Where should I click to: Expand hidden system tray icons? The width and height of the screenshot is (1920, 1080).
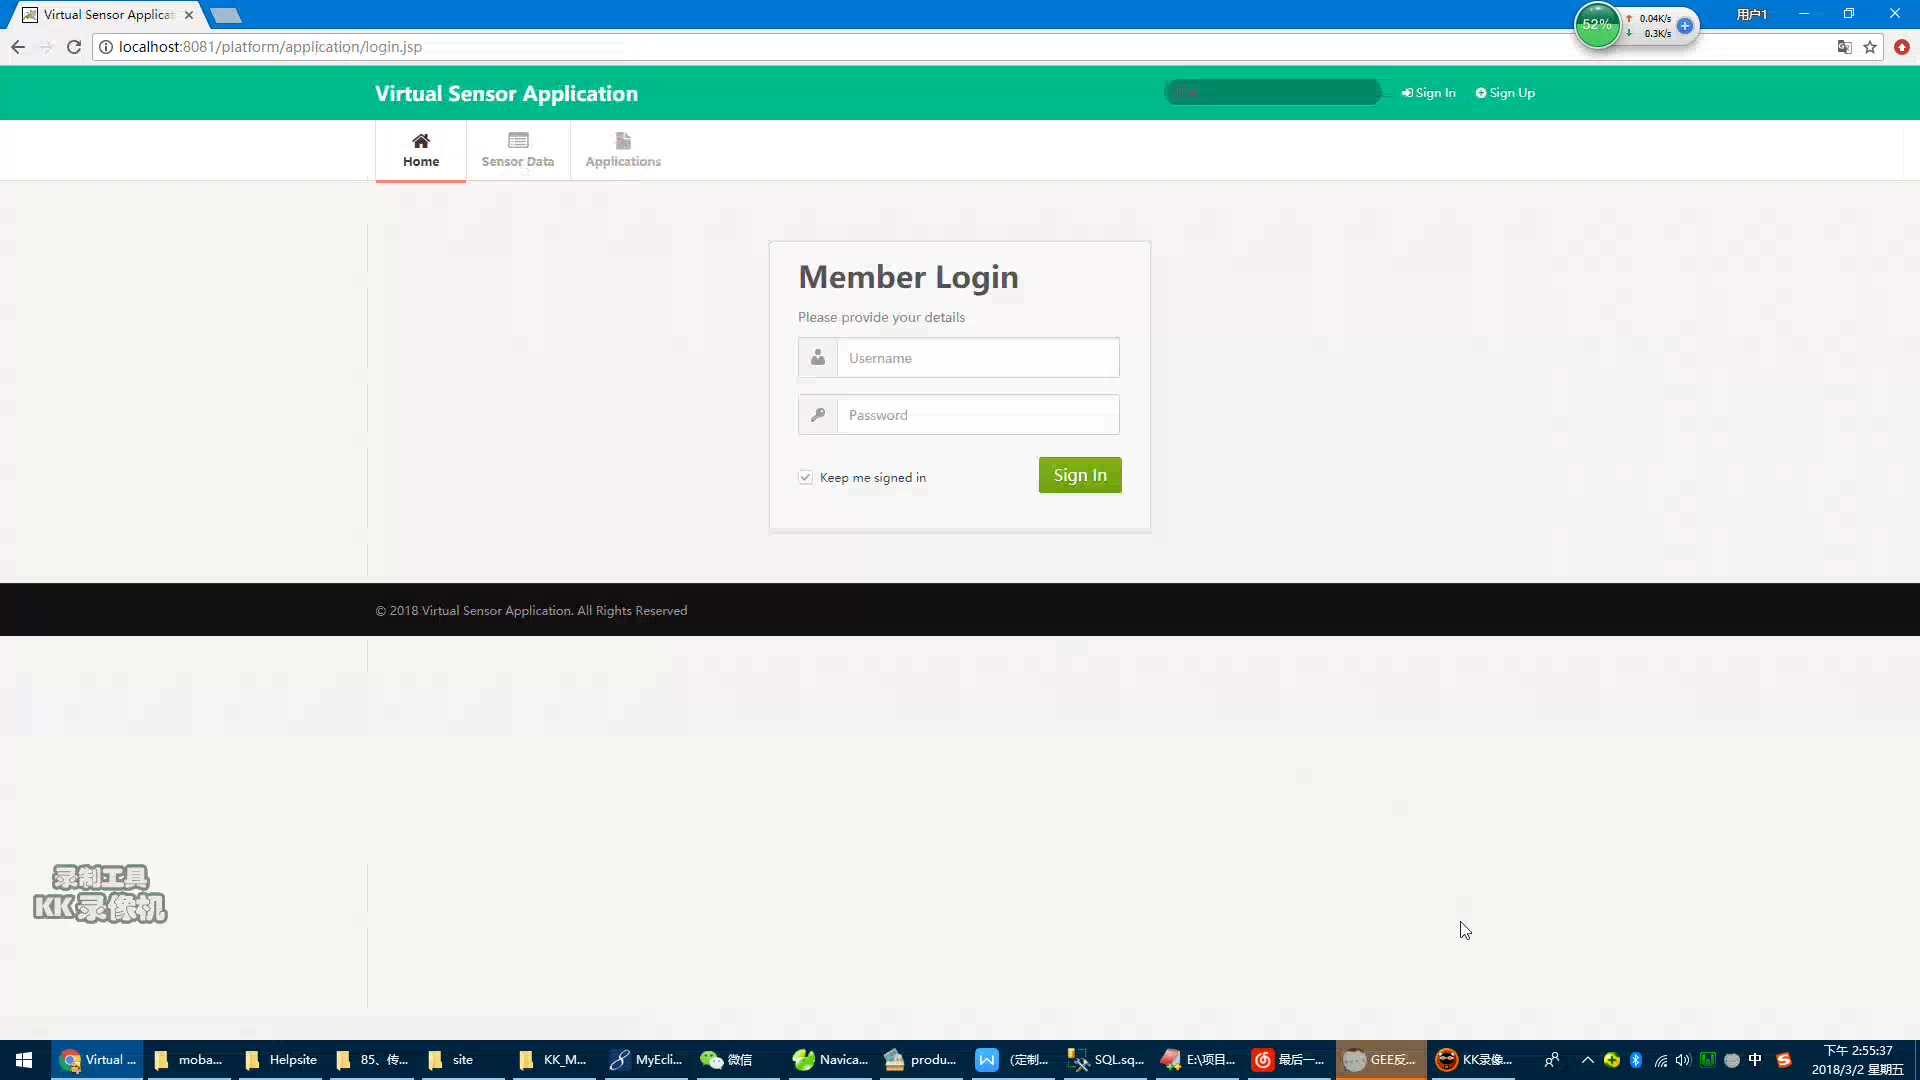click(x=1587, y=1060)
